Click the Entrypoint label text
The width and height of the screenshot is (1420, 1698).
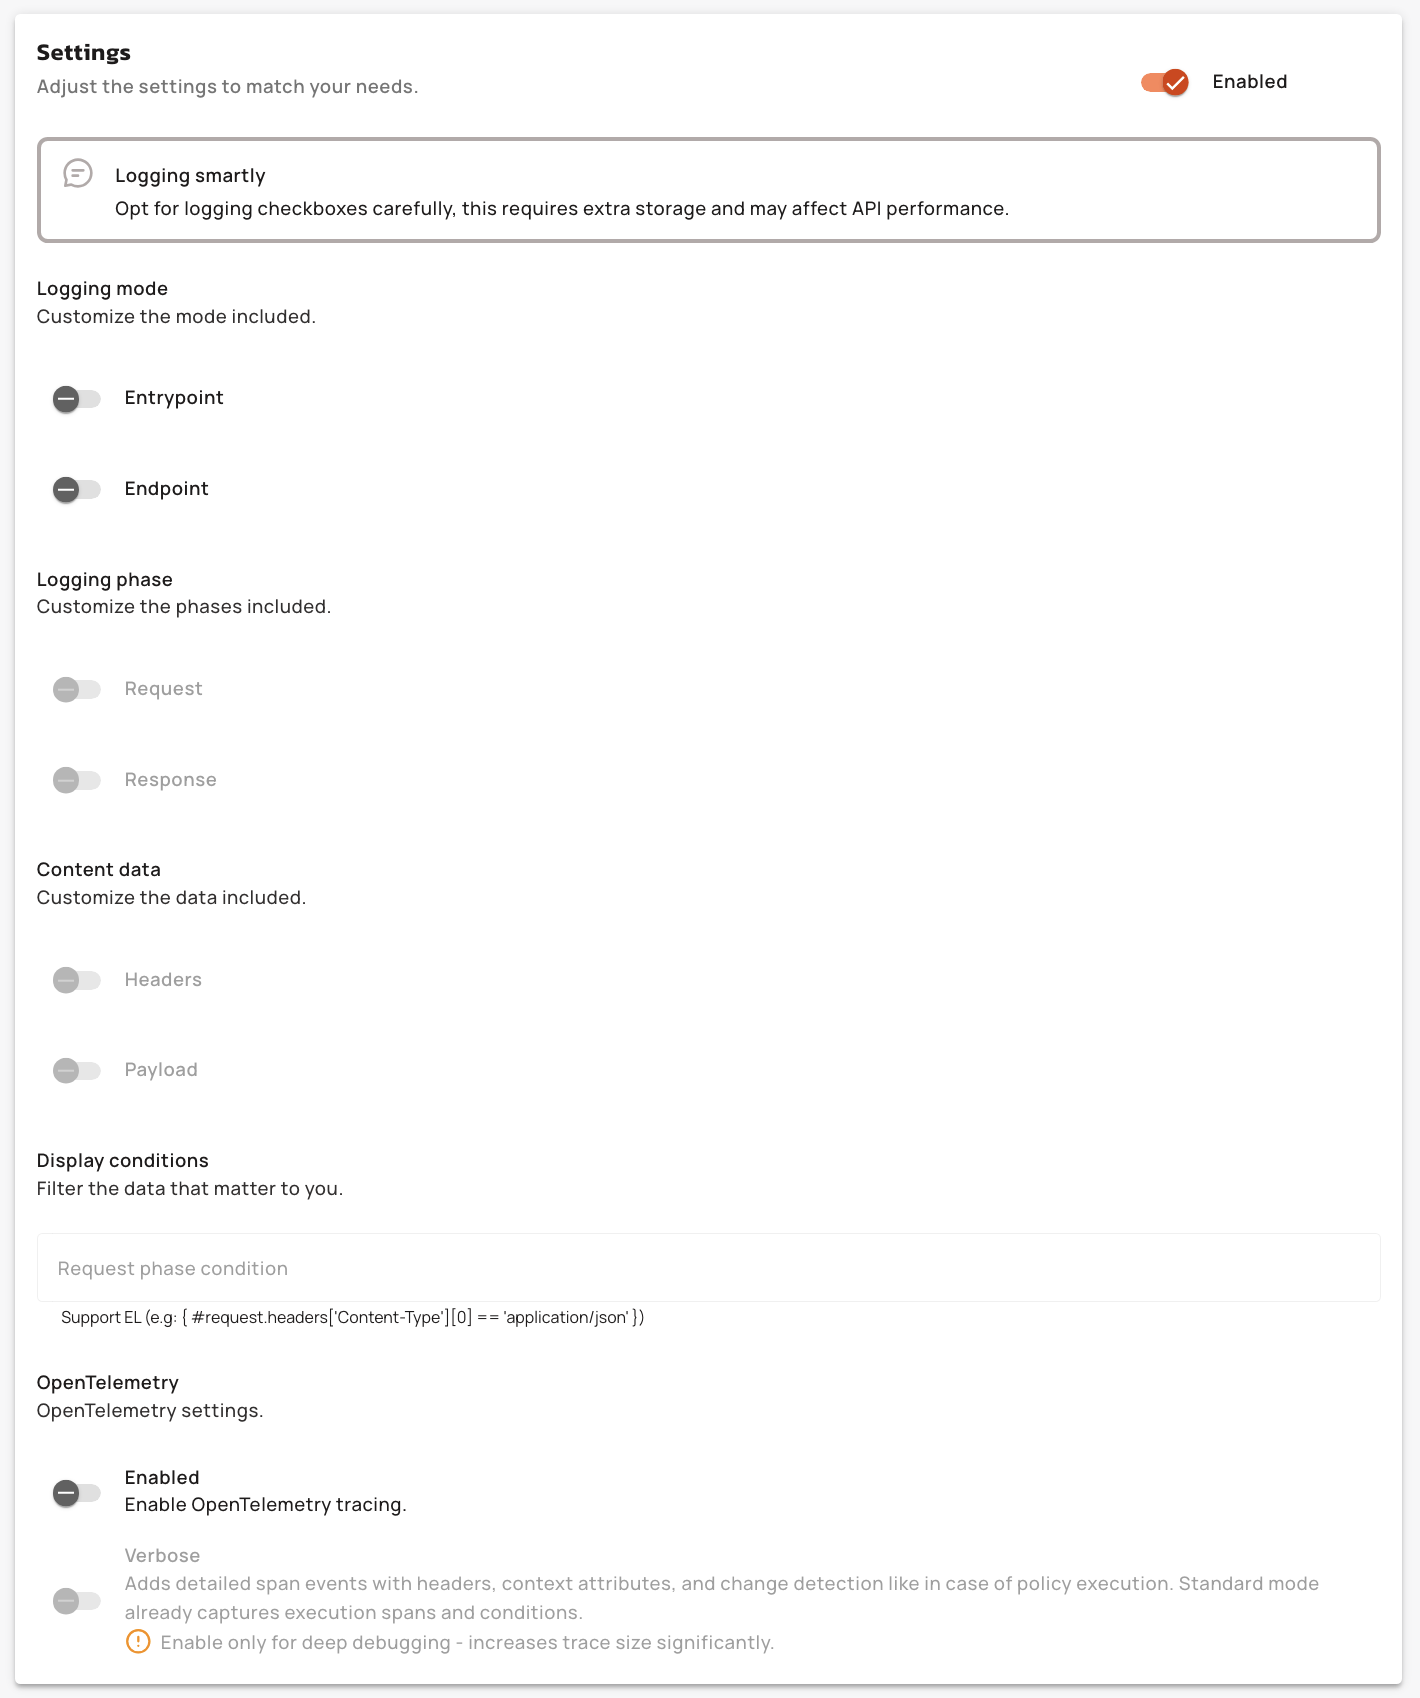point(174,398)
